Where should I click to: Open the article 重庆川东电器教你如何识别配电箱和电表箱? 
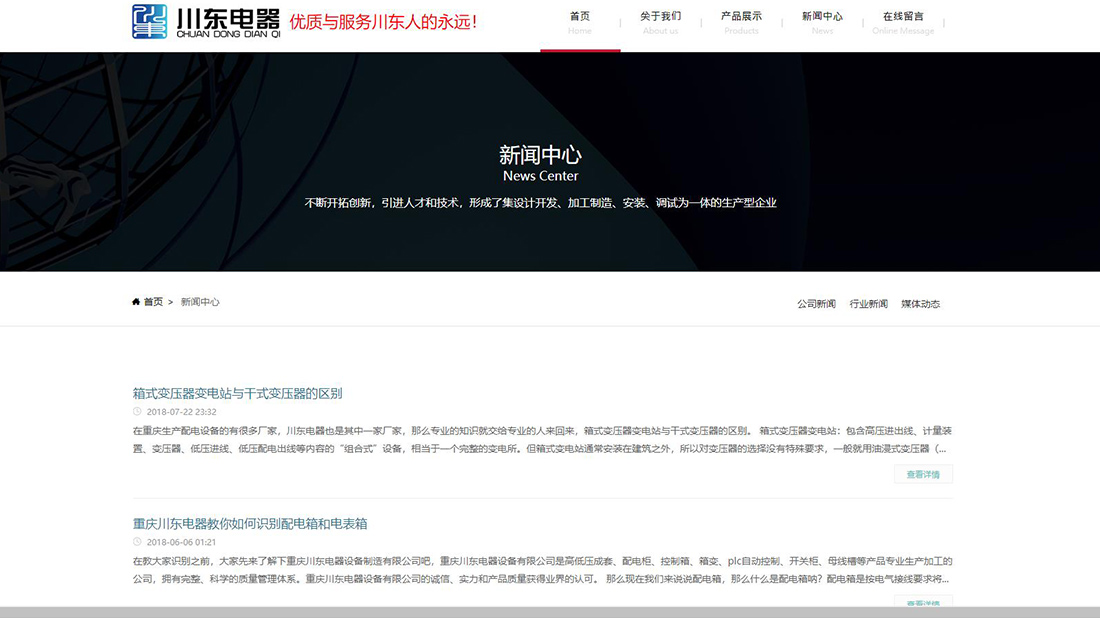point(249,523)
